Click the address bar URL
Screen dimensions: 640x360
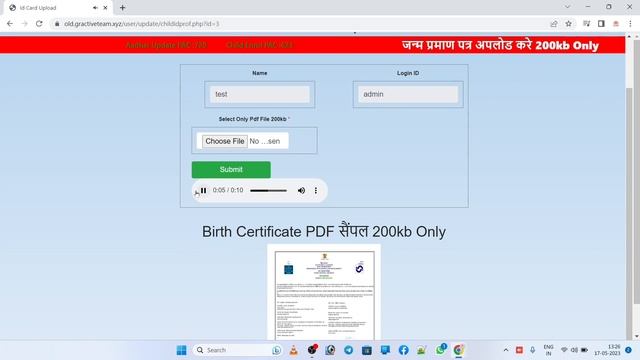click(142, 24)
